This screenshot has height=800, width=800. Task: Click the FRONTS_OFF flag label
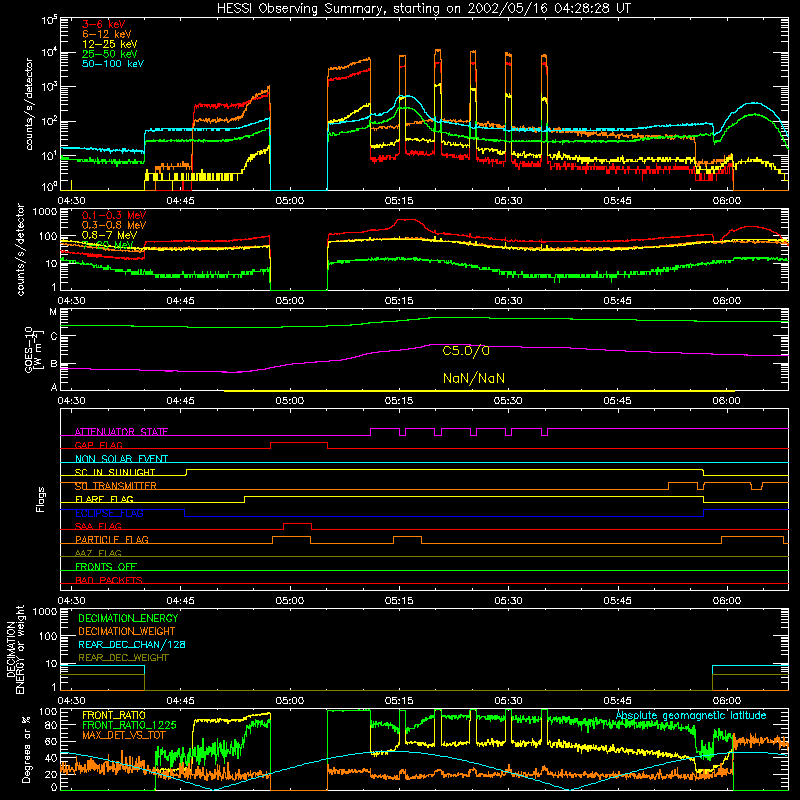point(106,567)
